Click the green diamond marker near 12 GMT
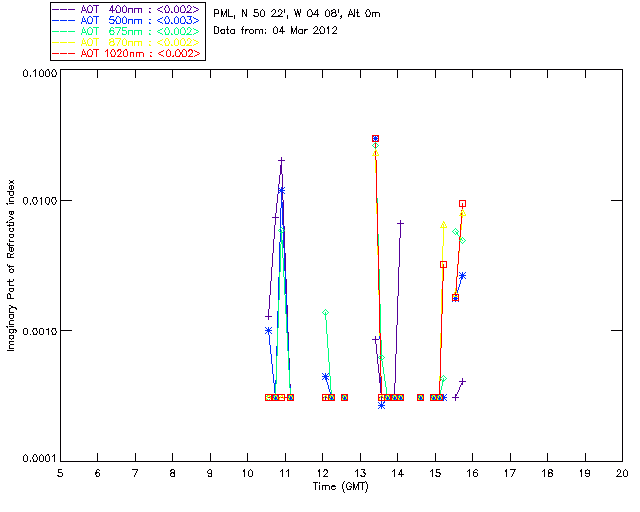This screenshot has height=512, width=640. click(x=325, y=313)
